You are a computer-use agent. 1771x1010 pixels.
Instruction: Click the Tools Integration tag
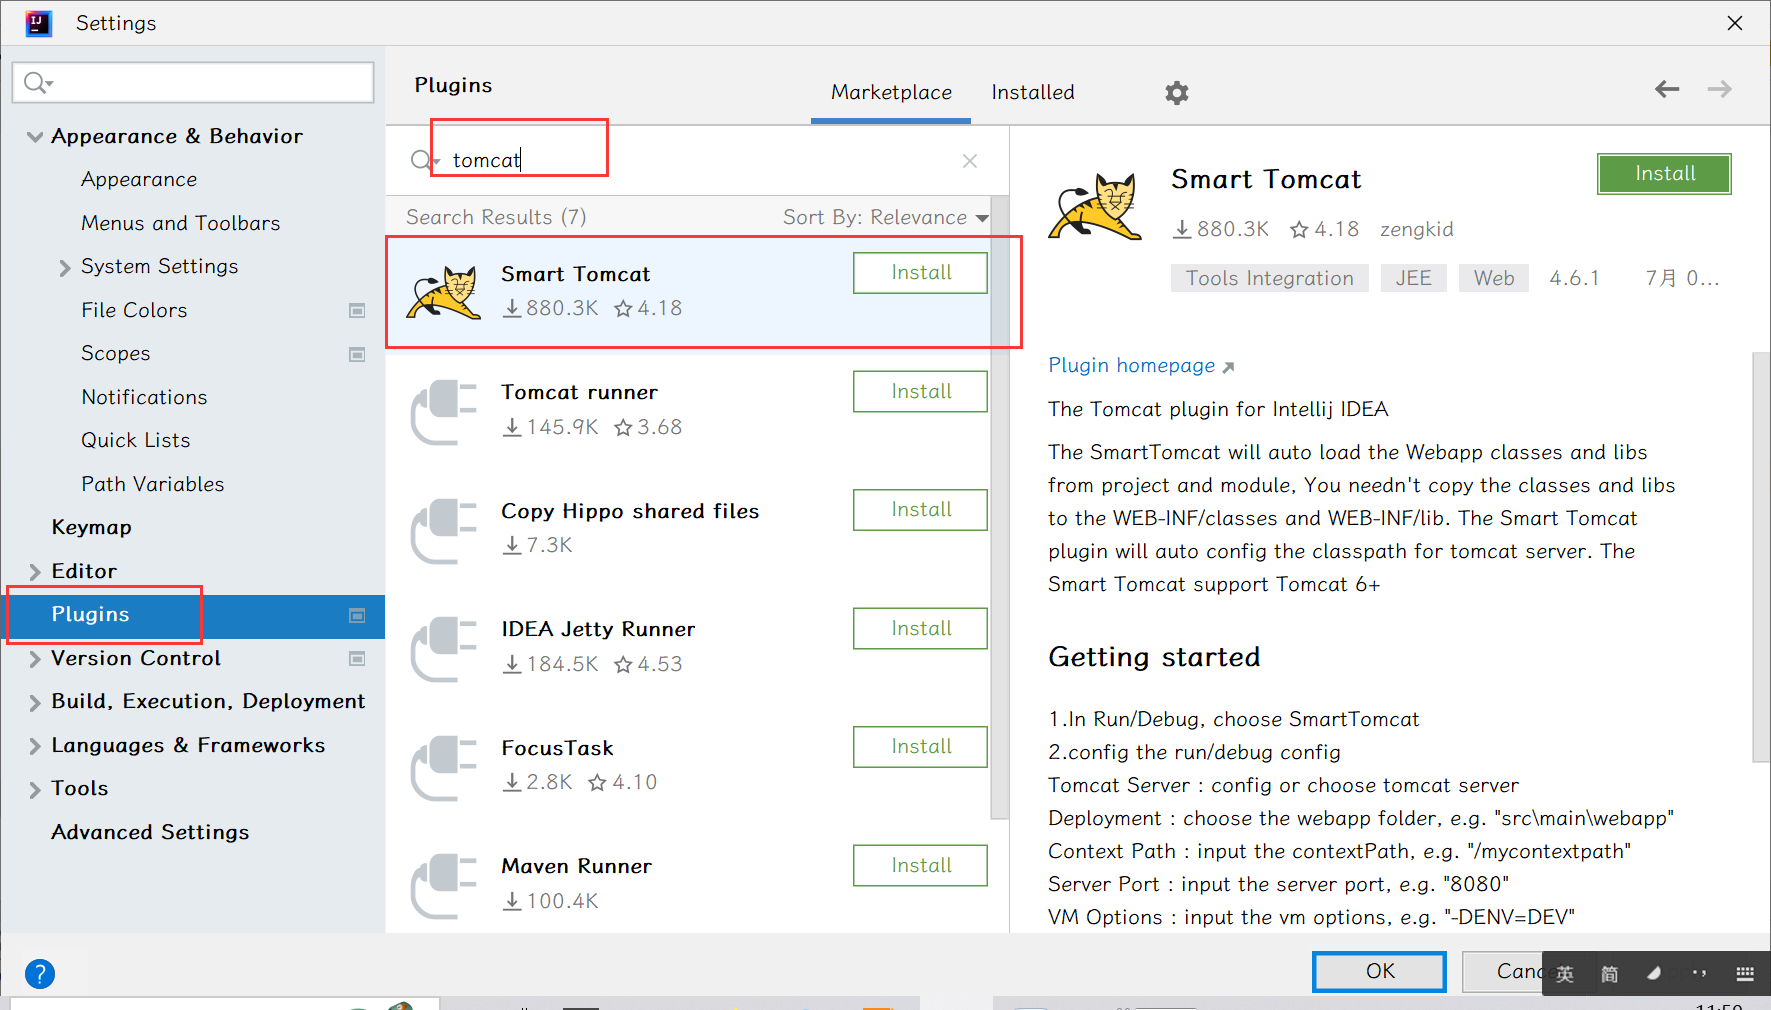(1269, 279)
